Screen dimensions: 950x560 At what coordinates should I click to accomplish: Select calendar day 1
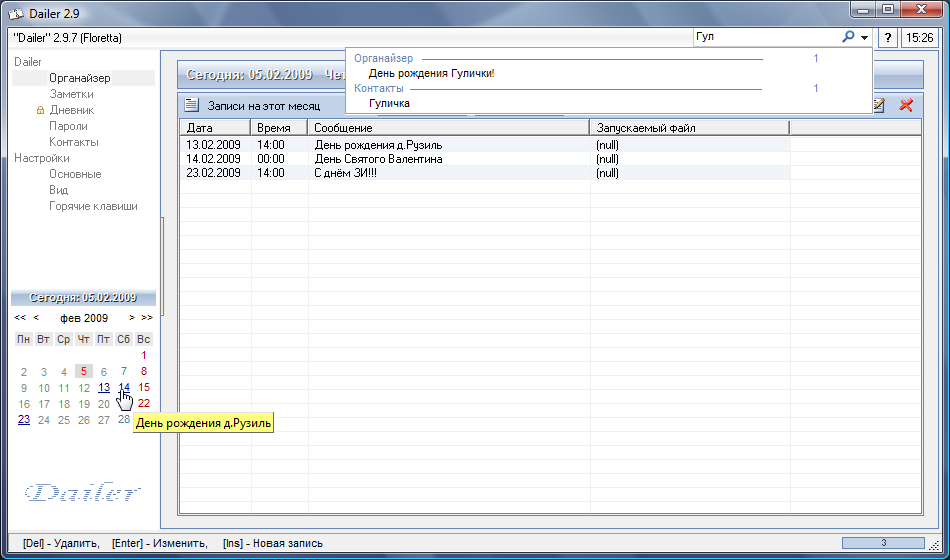[x=144, y=355]
